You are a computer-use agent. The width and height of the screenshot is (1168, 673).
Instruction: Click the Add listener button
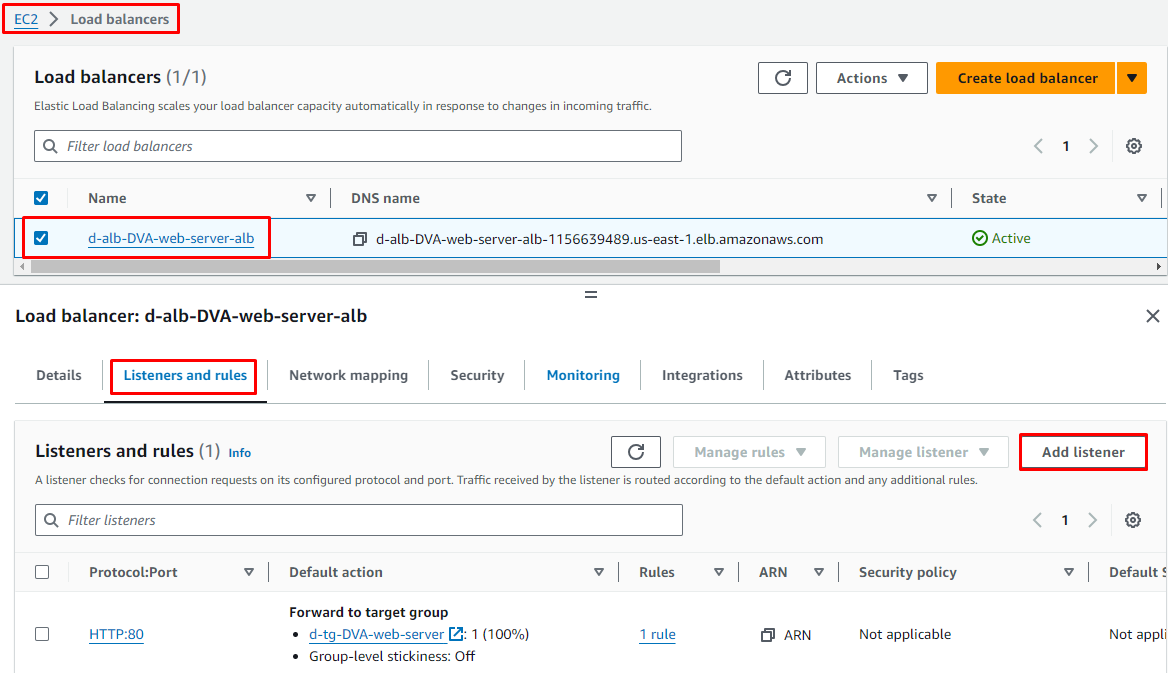1083,452
